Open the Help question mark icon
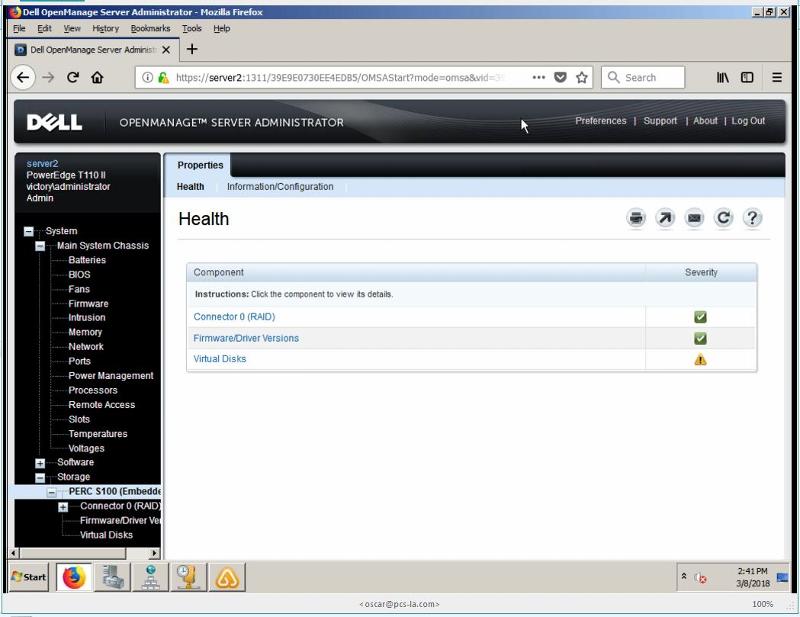 pos(752,218)
